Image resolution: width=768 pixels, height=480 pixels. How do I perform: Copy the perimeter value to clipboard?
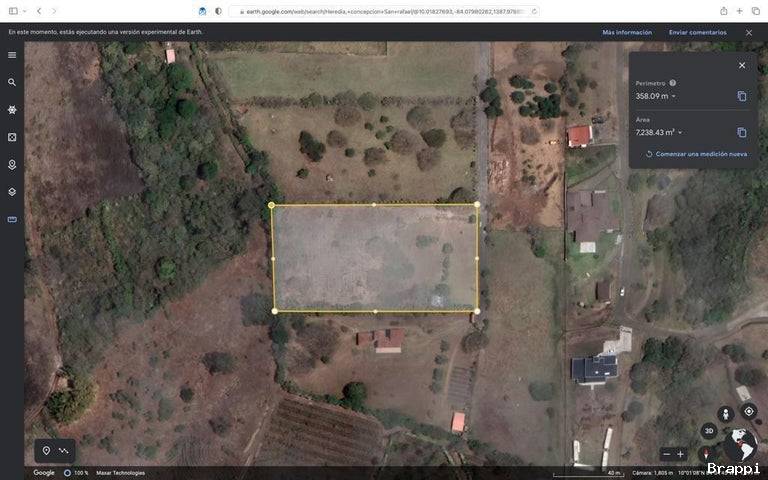(x=742, y=96)
